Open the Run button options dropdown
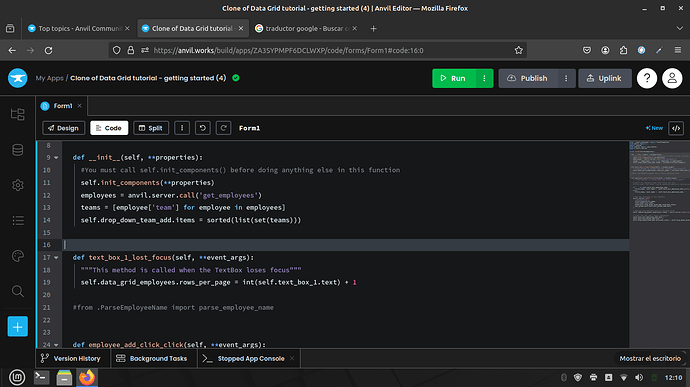The height and width of the screenshot is (387, 690). point(484,78)
